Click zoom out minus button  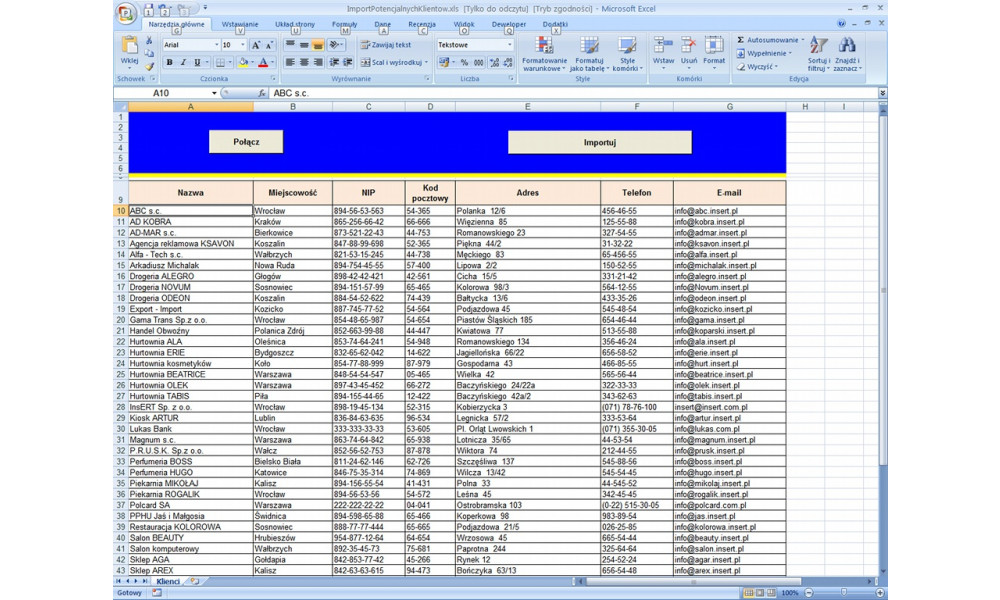click(x=809, y=592)
